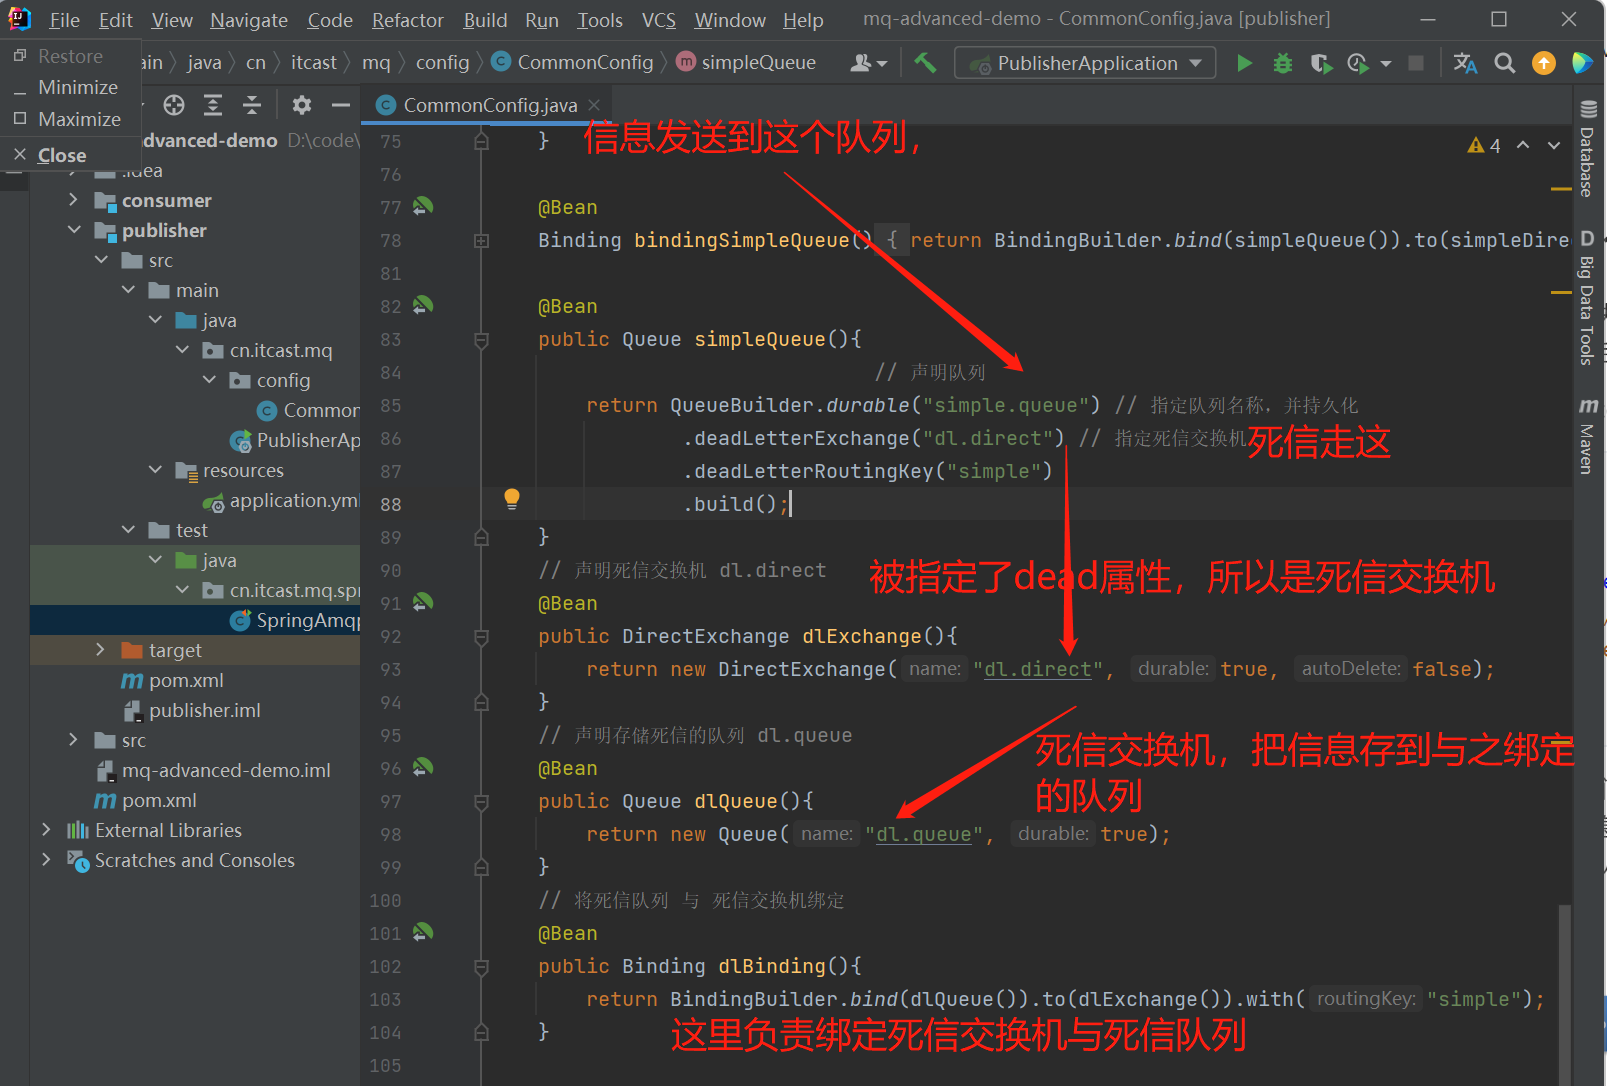The height and width of the screenshot is (1086, 1607).
Task: Open PublisherApplication run configuration dropdown
Action: click(x=1085, y=63)
